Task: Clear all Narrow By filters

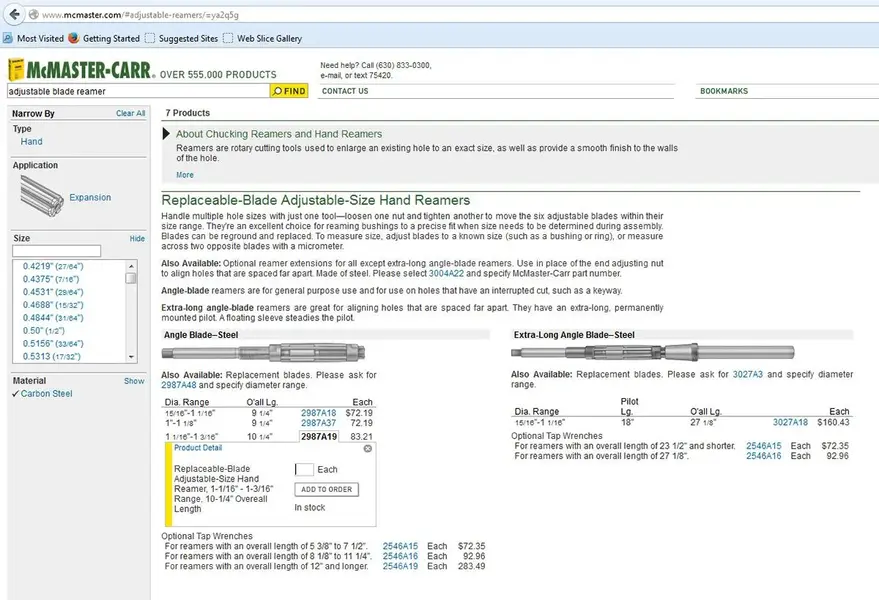Action: pyautogui.click(x=130, y=113)
